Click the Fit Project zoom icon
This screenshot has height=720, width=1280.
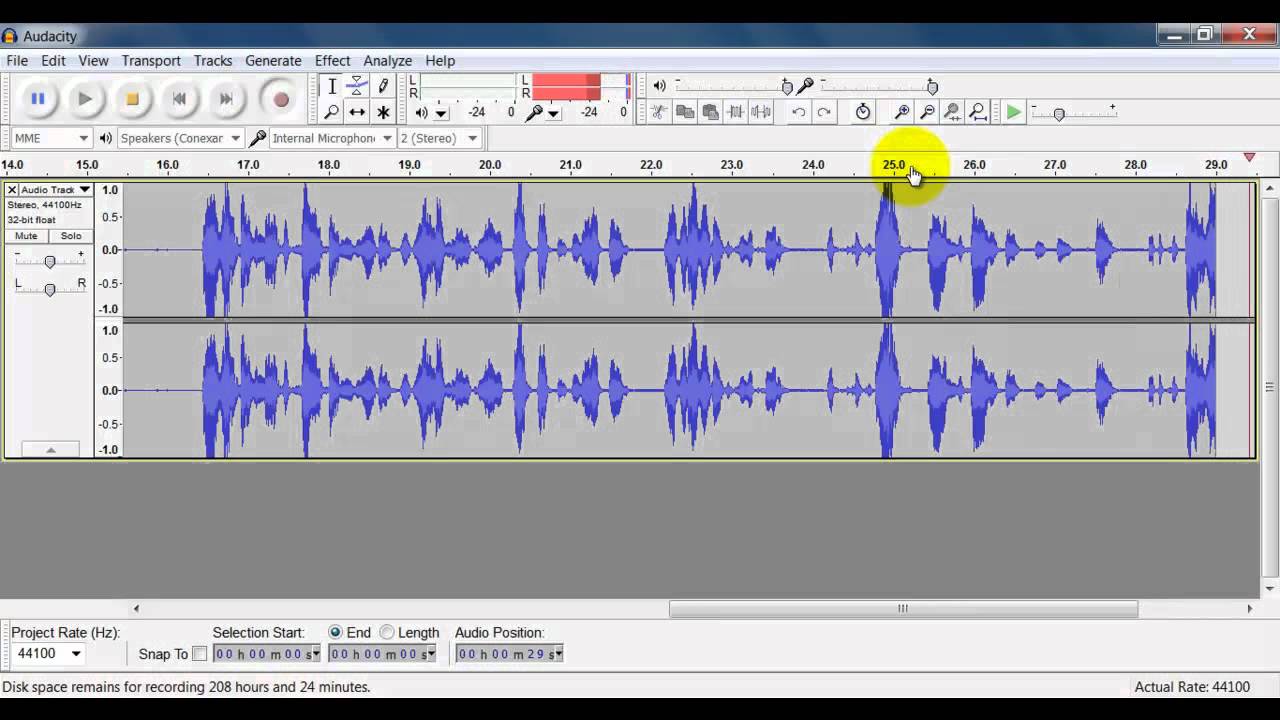[x=978, y=112]
